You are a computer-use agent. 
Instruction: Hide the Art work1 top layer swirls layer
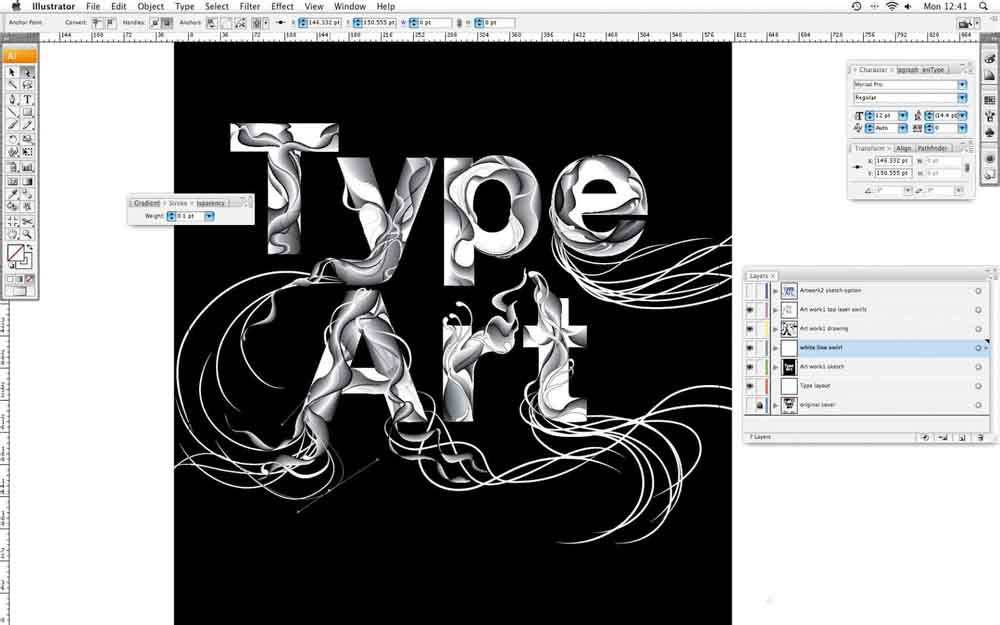750,310
